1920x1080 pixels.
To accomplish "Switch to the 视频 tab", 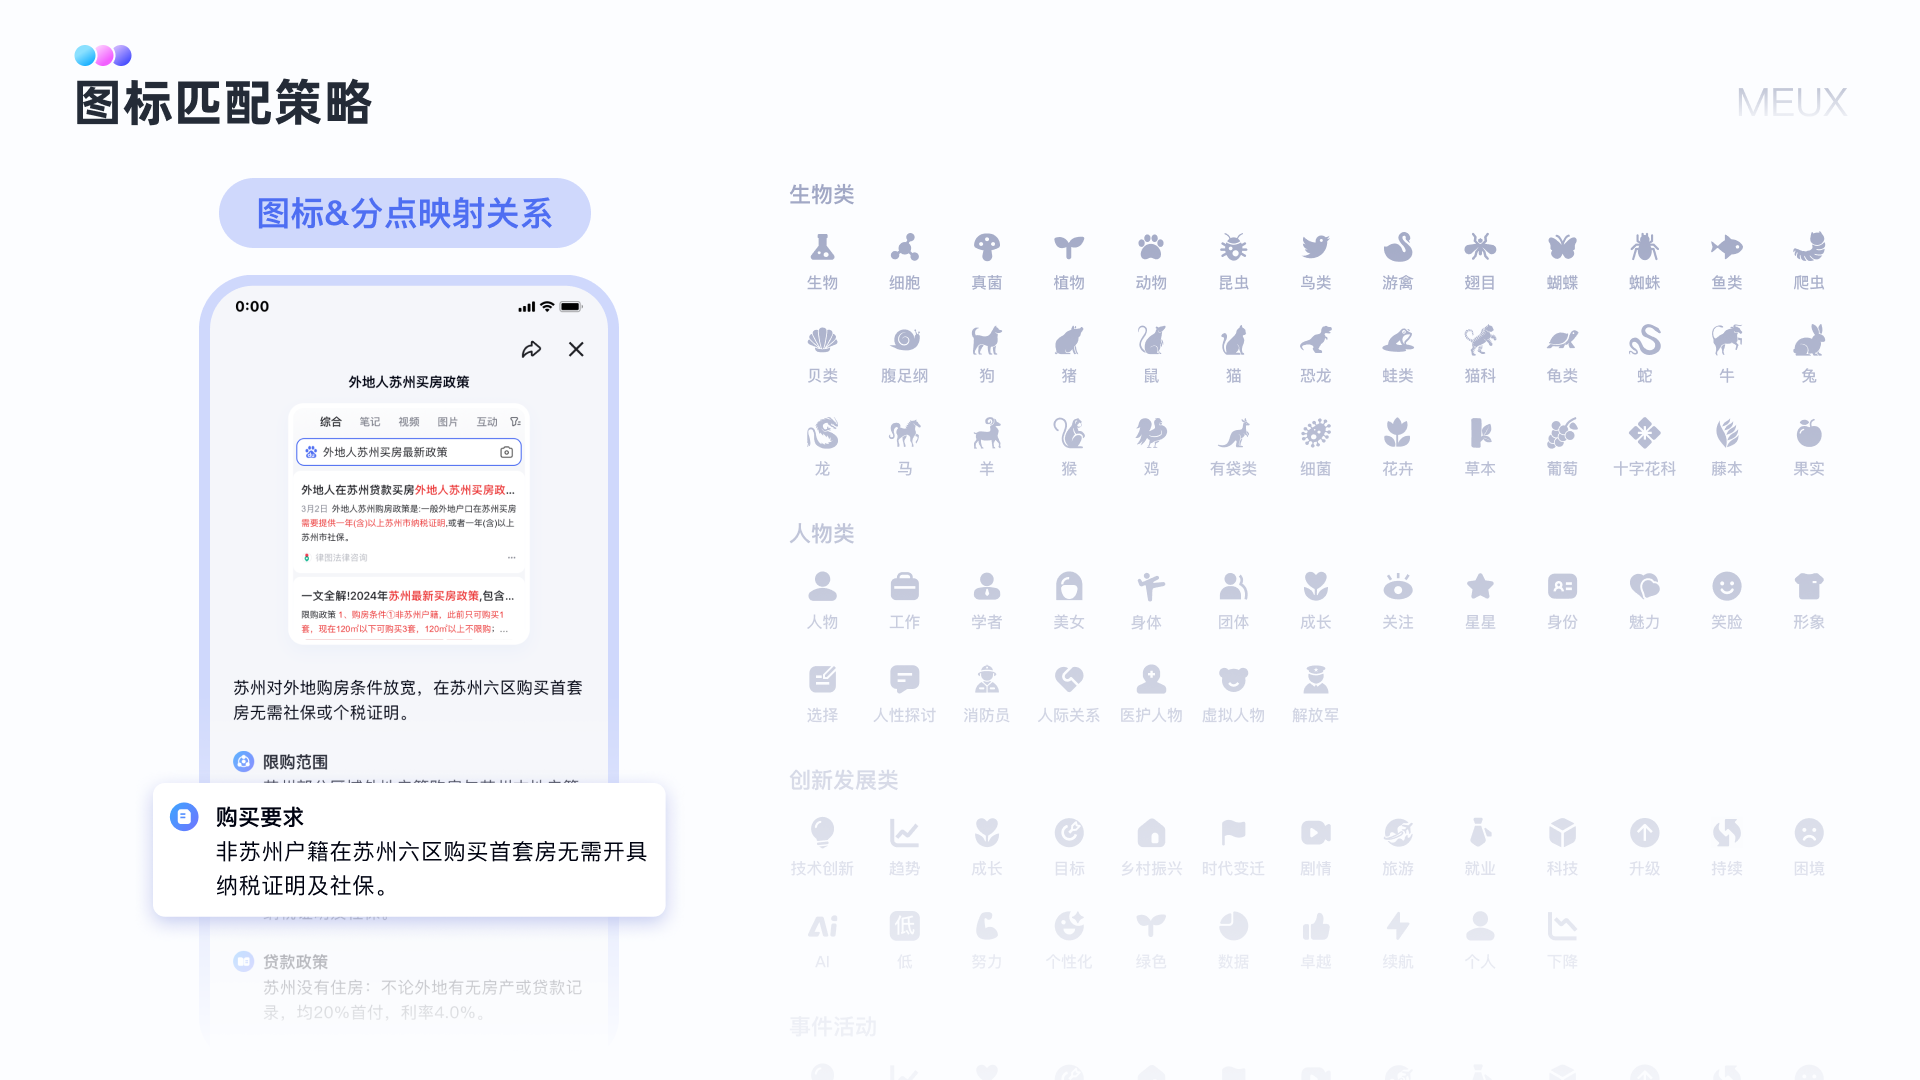I will [409, 421].
